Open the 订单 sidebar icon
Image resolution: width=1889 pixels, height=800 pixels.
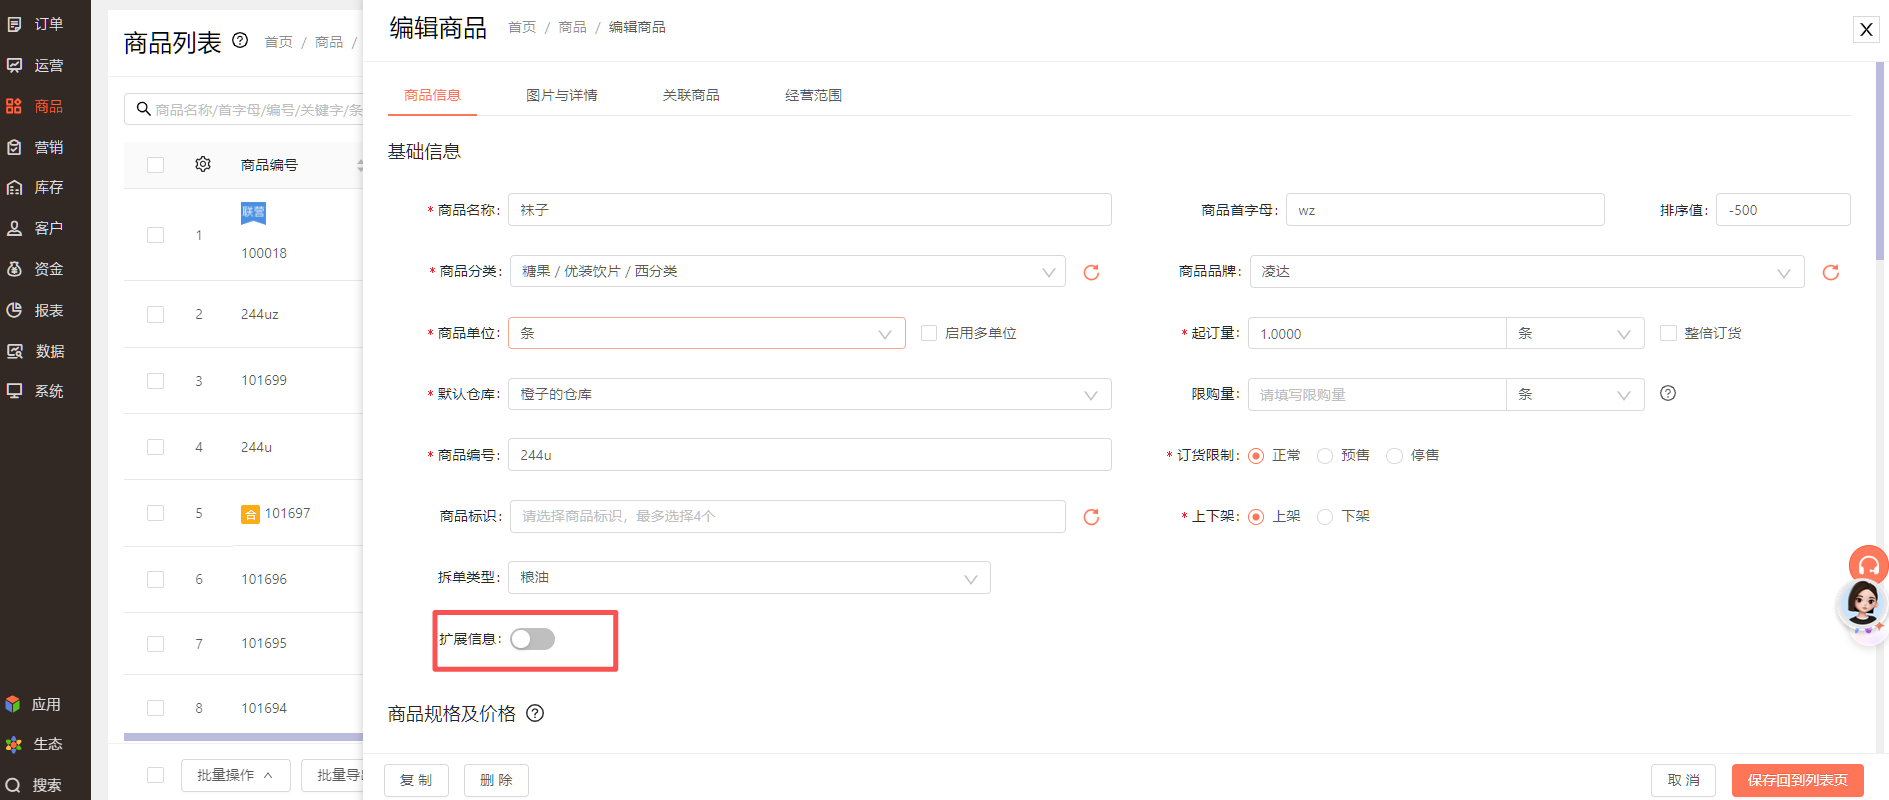pos(15,24)
